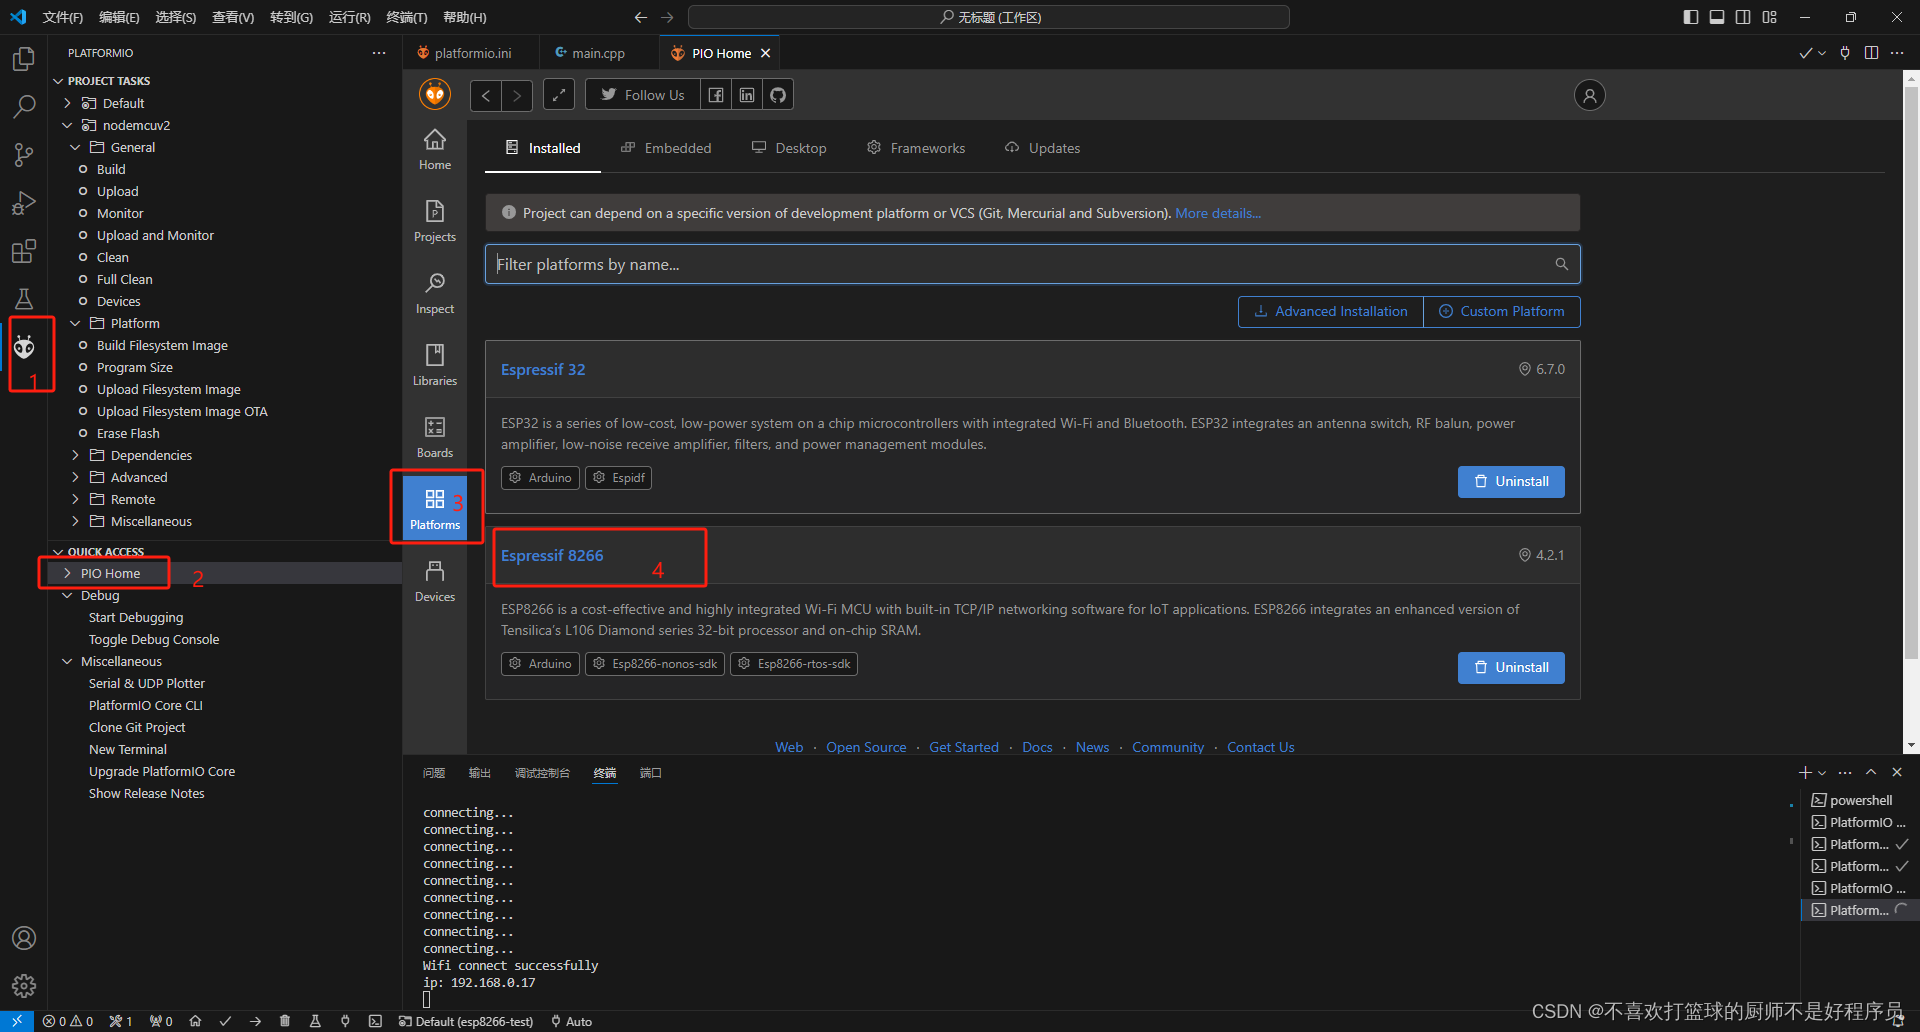Click the Follow Us Twitter button
This screenshot has width=1920, height=1032.
coord(643,95)
